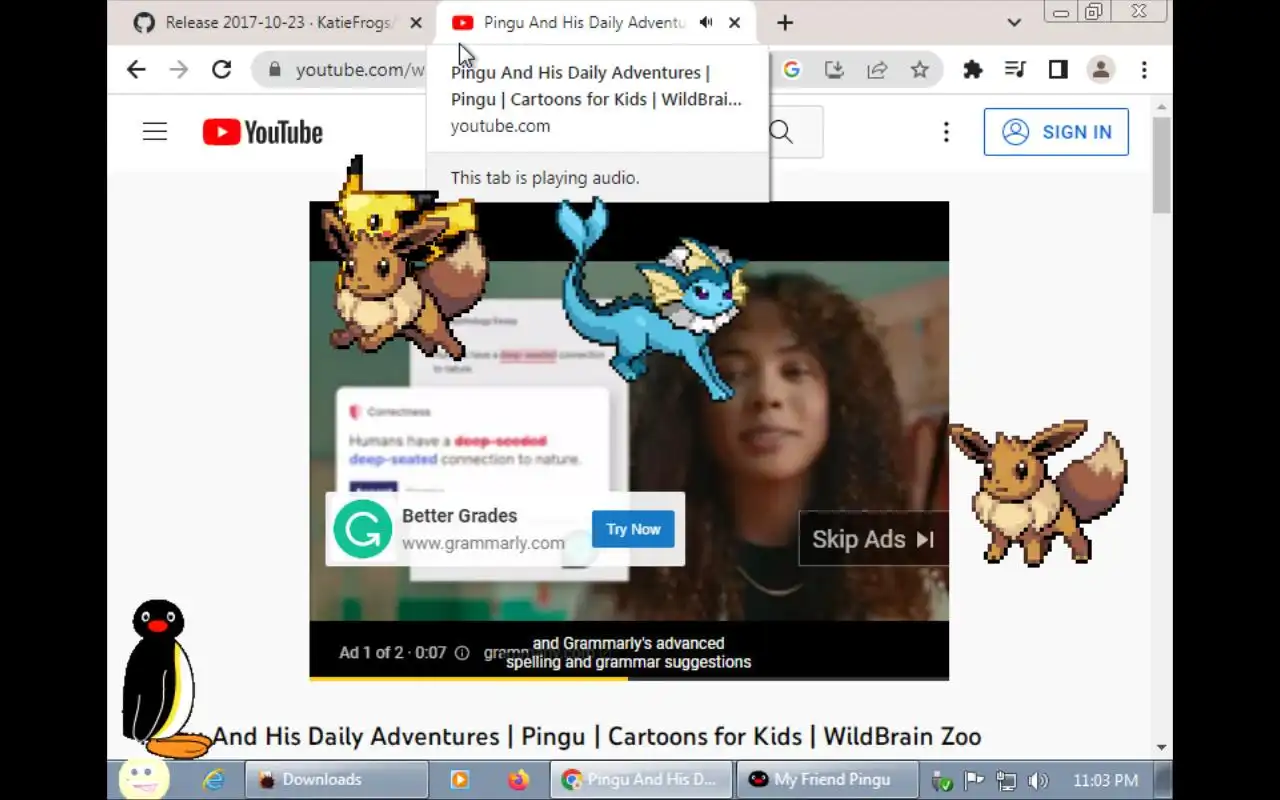The height and width of the screenshot is (800, 1280).
Task: Click the Google icon in address bar
Action: point(792,69)
